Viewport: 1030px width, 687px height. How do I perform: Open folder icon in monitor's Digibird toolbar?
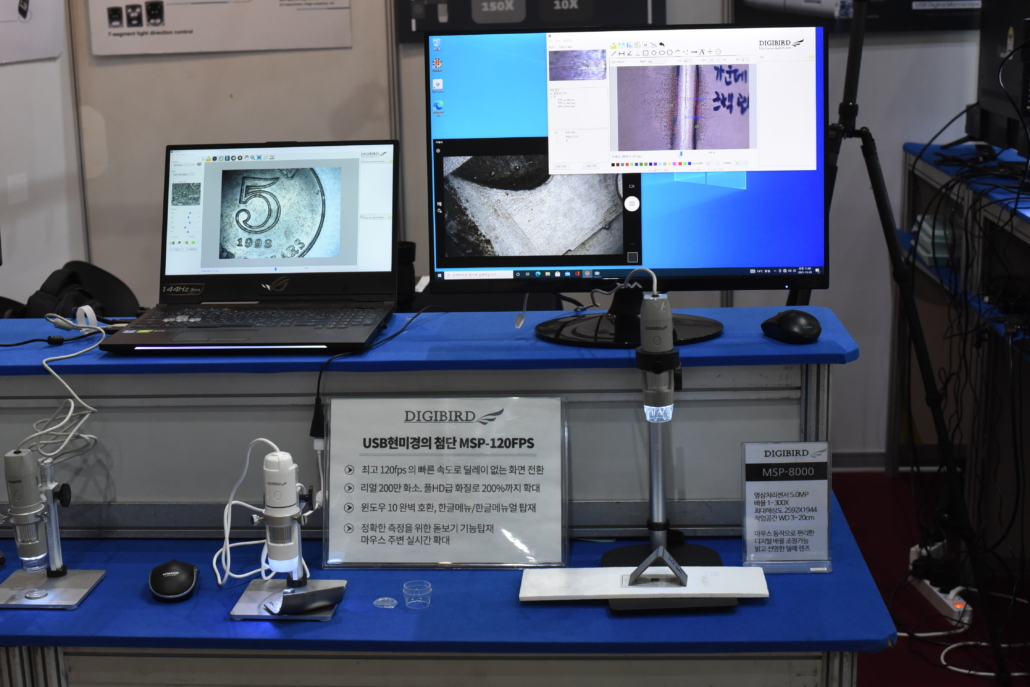tap(614, 45)
